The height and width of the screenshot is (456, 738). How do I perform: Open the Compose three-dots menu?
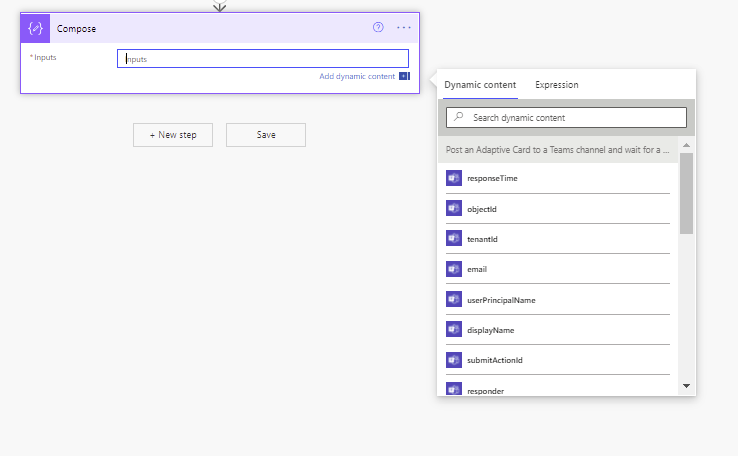(x=404, y=28)
